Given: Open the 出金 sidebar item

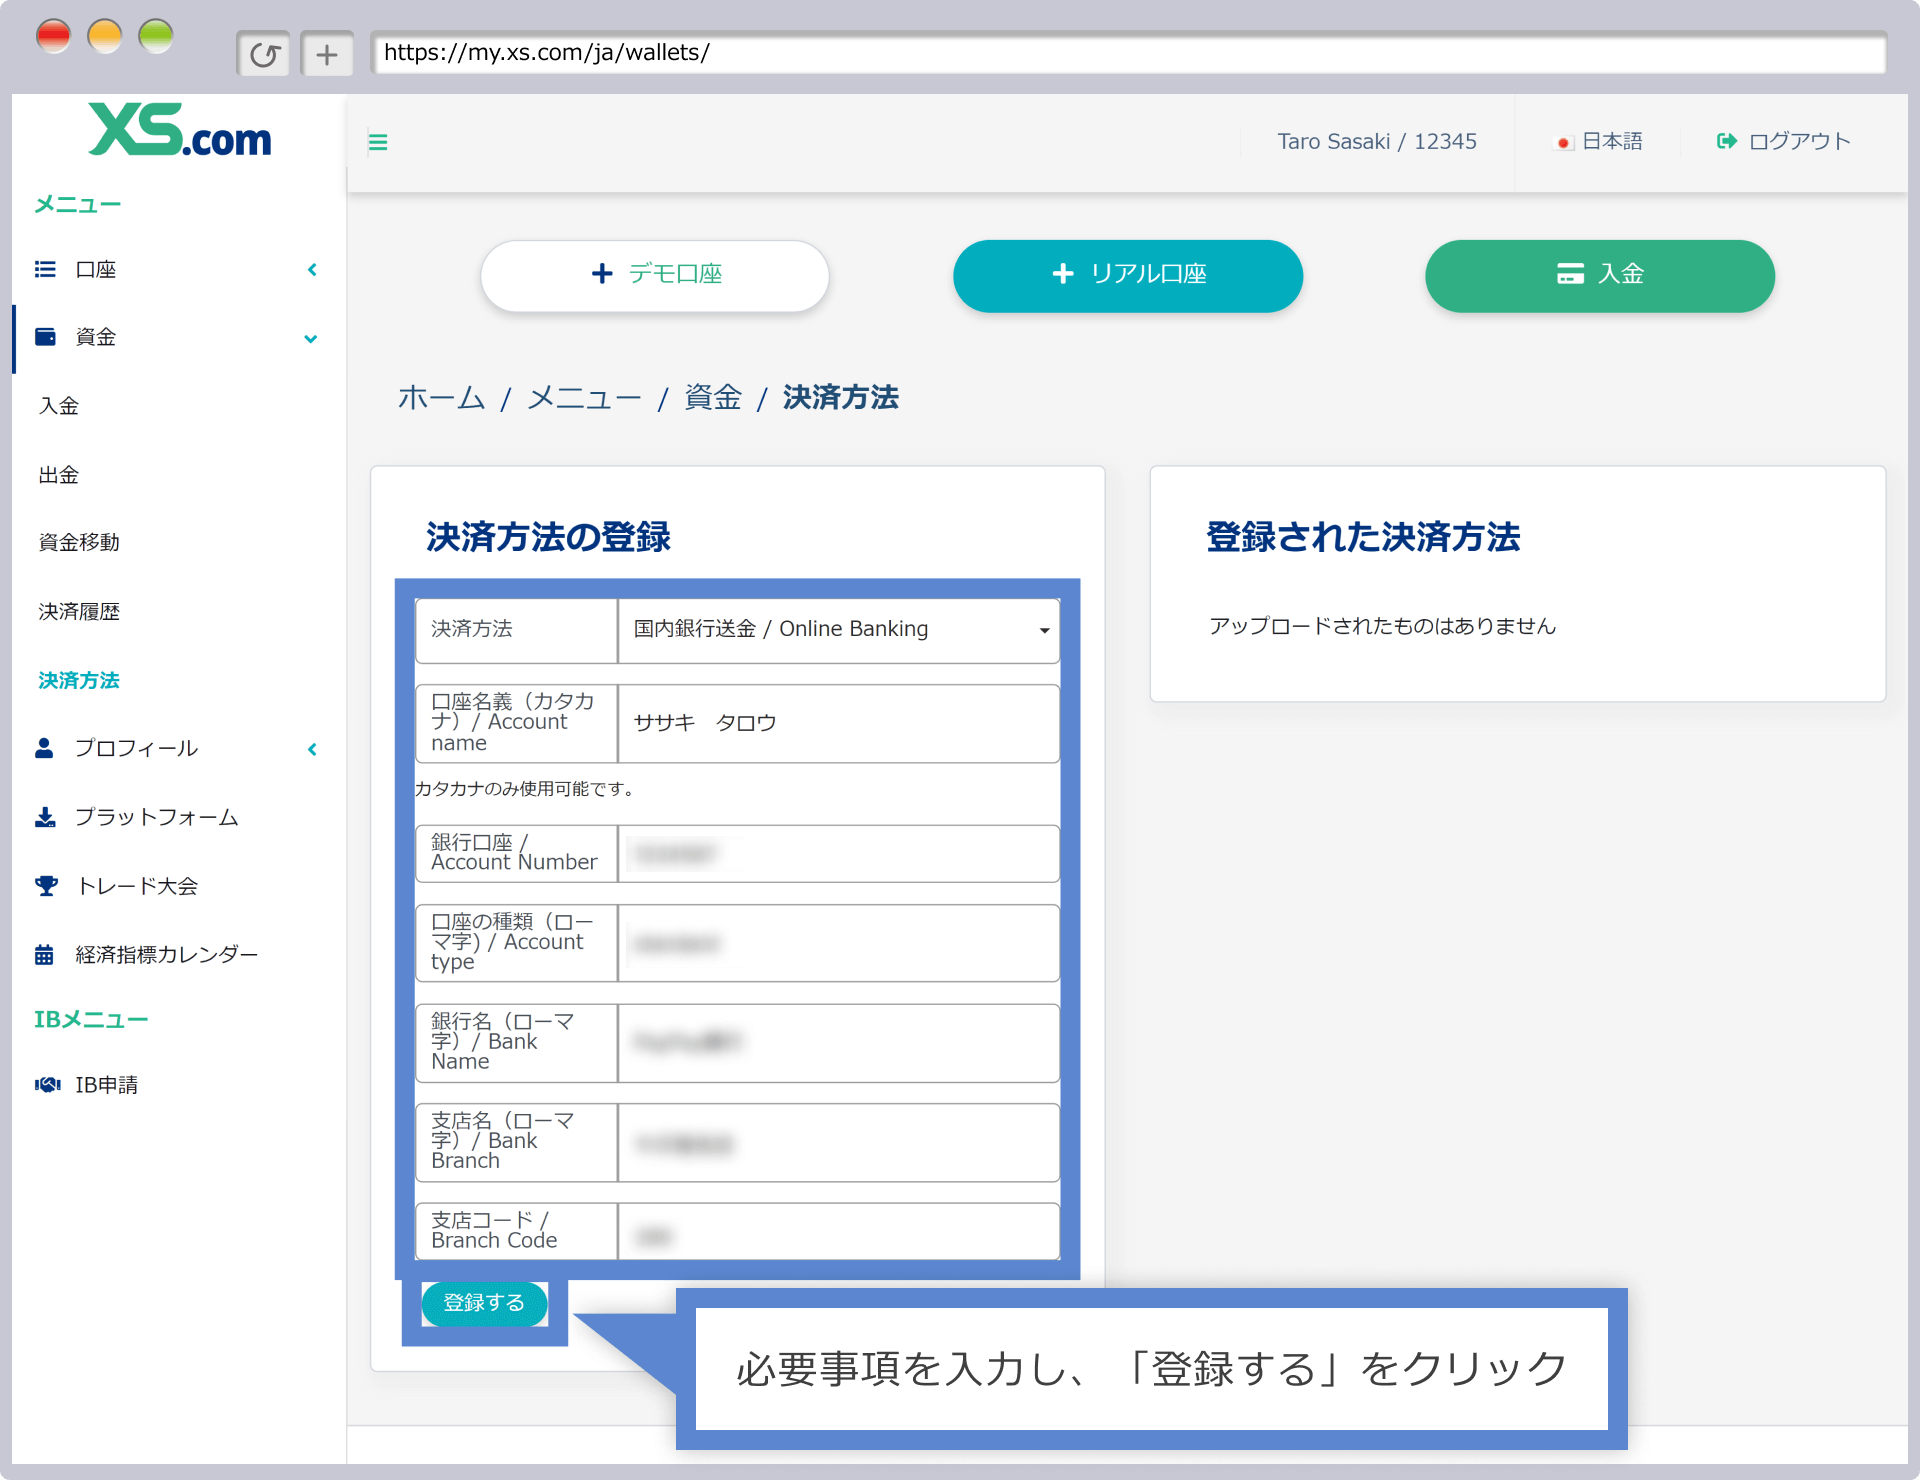Looking at the screenshot, I should (59, 475).
